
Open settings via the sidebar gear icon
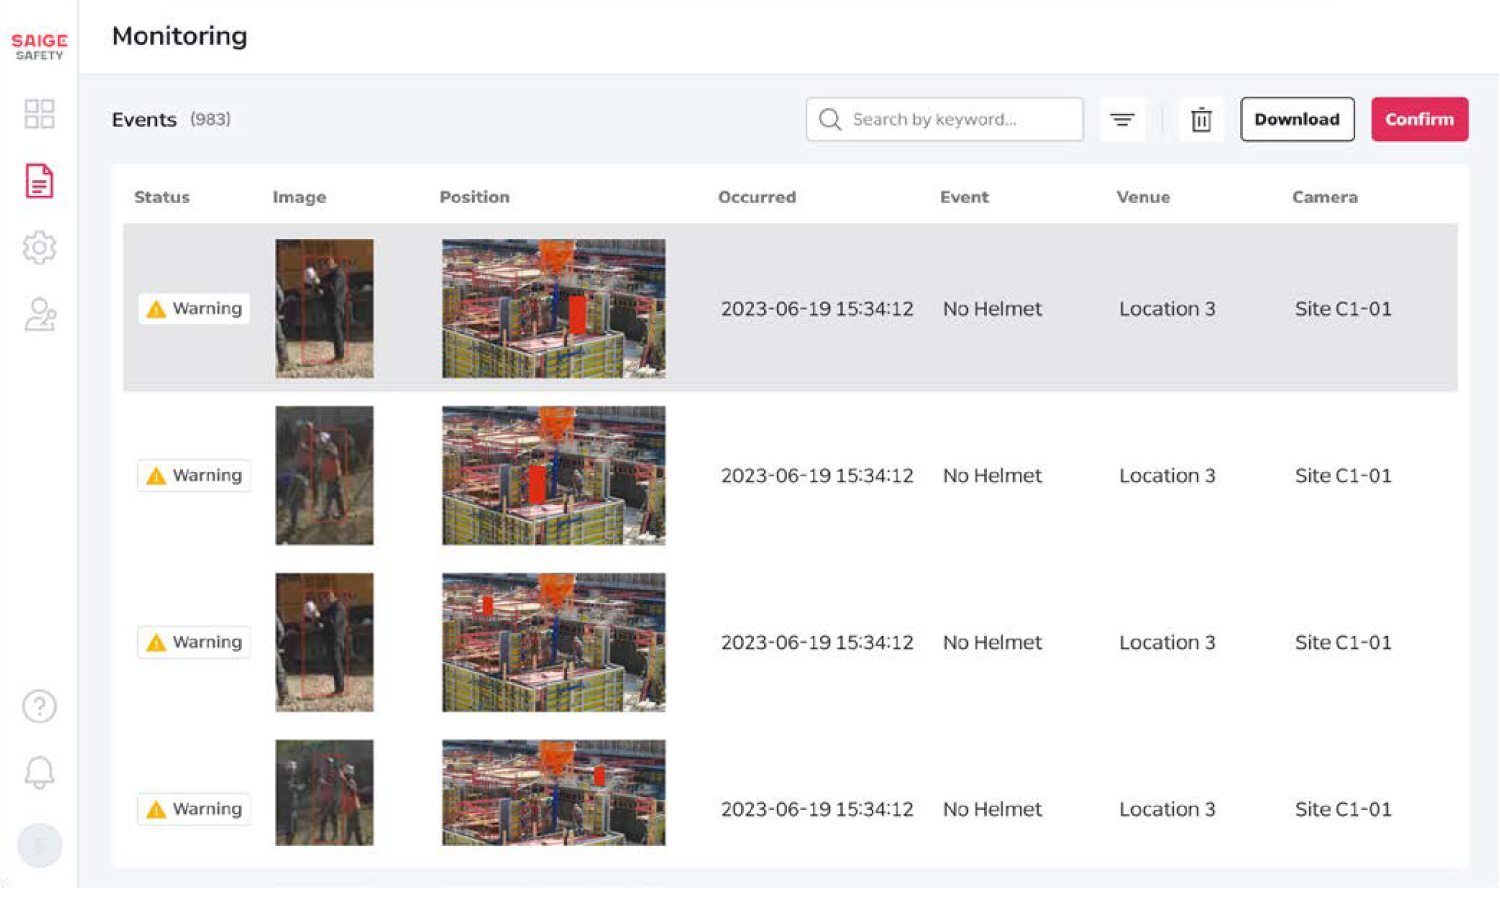pos(39,247)
